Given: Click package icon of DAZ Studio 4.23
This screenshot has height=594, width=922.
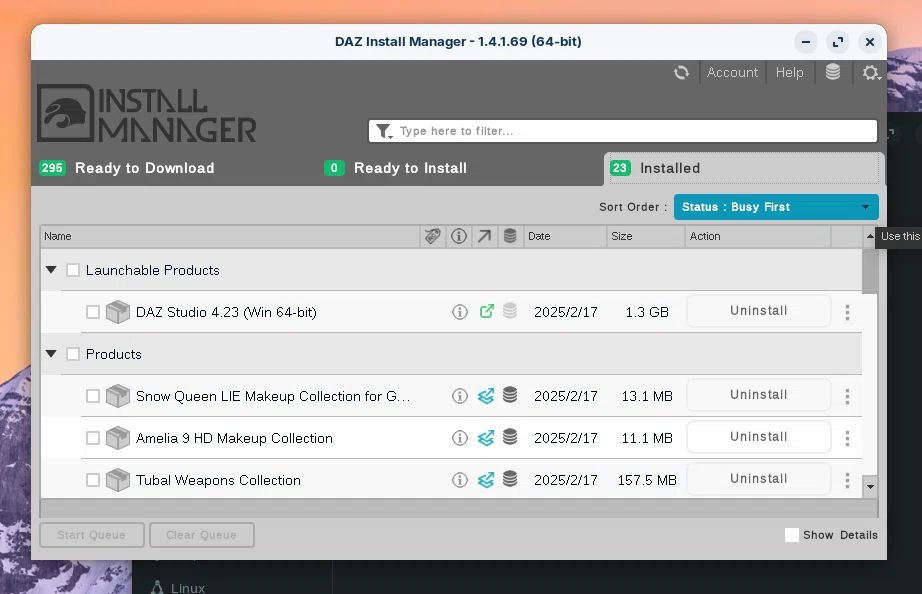Looking at the screenshot, I should 118,312.
